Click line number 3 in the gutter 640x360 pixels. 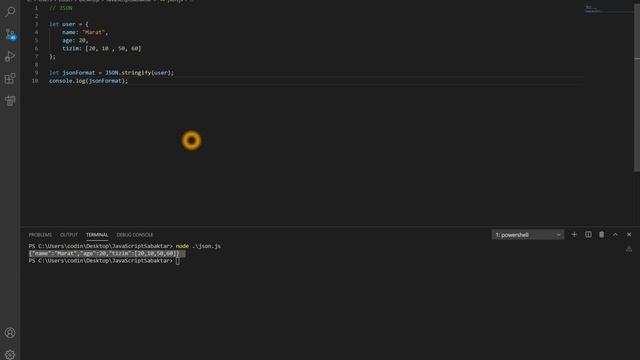pyautogui.click(x=36, y=24)
